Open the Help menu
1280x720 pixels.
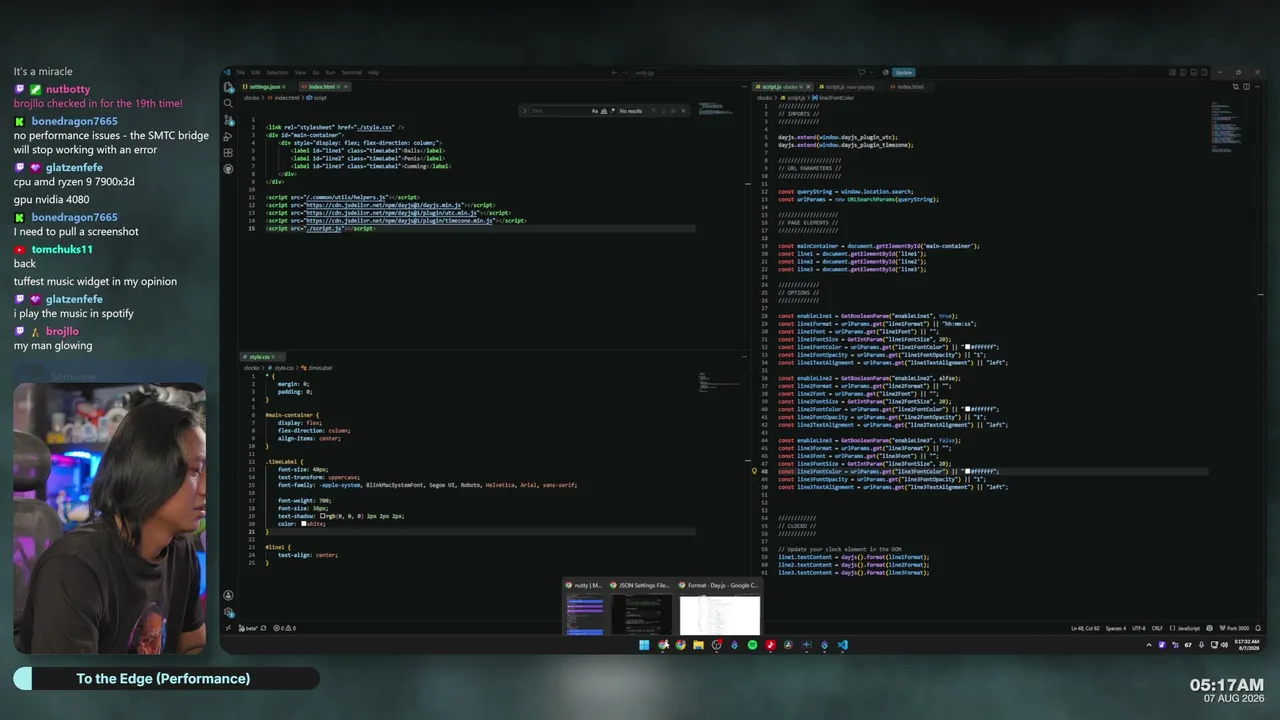373,73
